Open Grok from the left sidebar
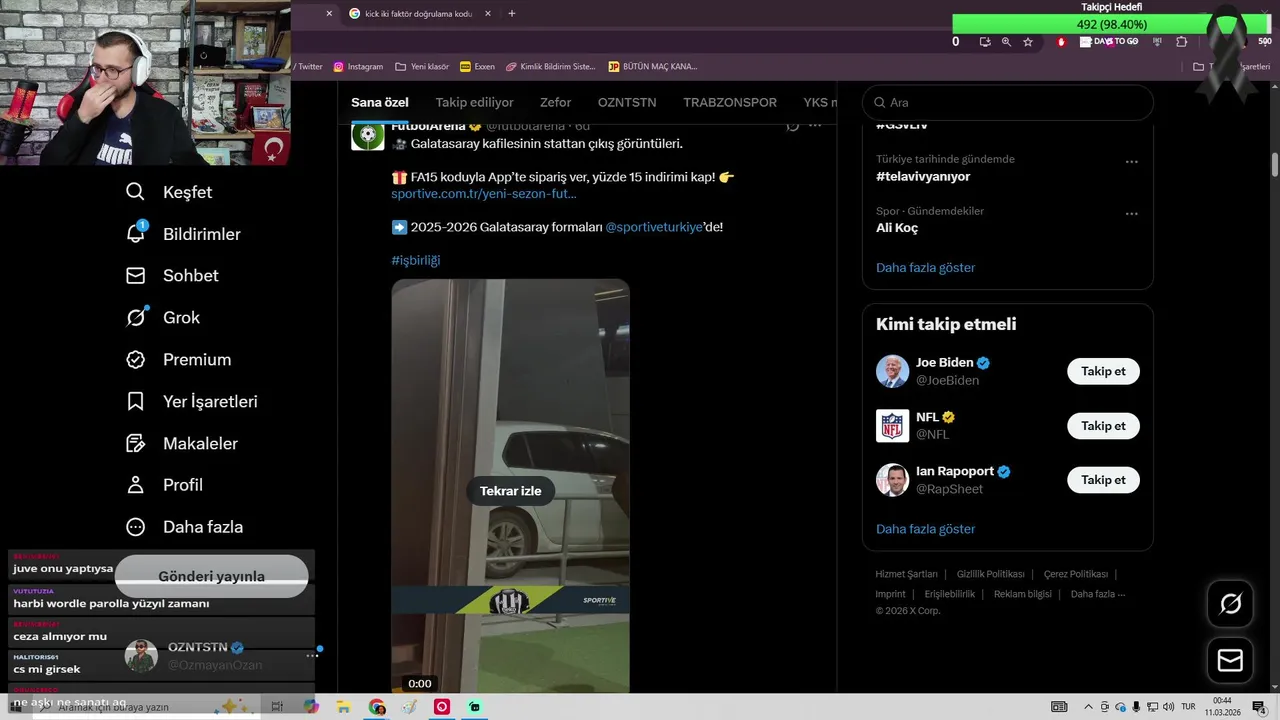Viewport: 1280px width, 720px height. coord(163,318)
